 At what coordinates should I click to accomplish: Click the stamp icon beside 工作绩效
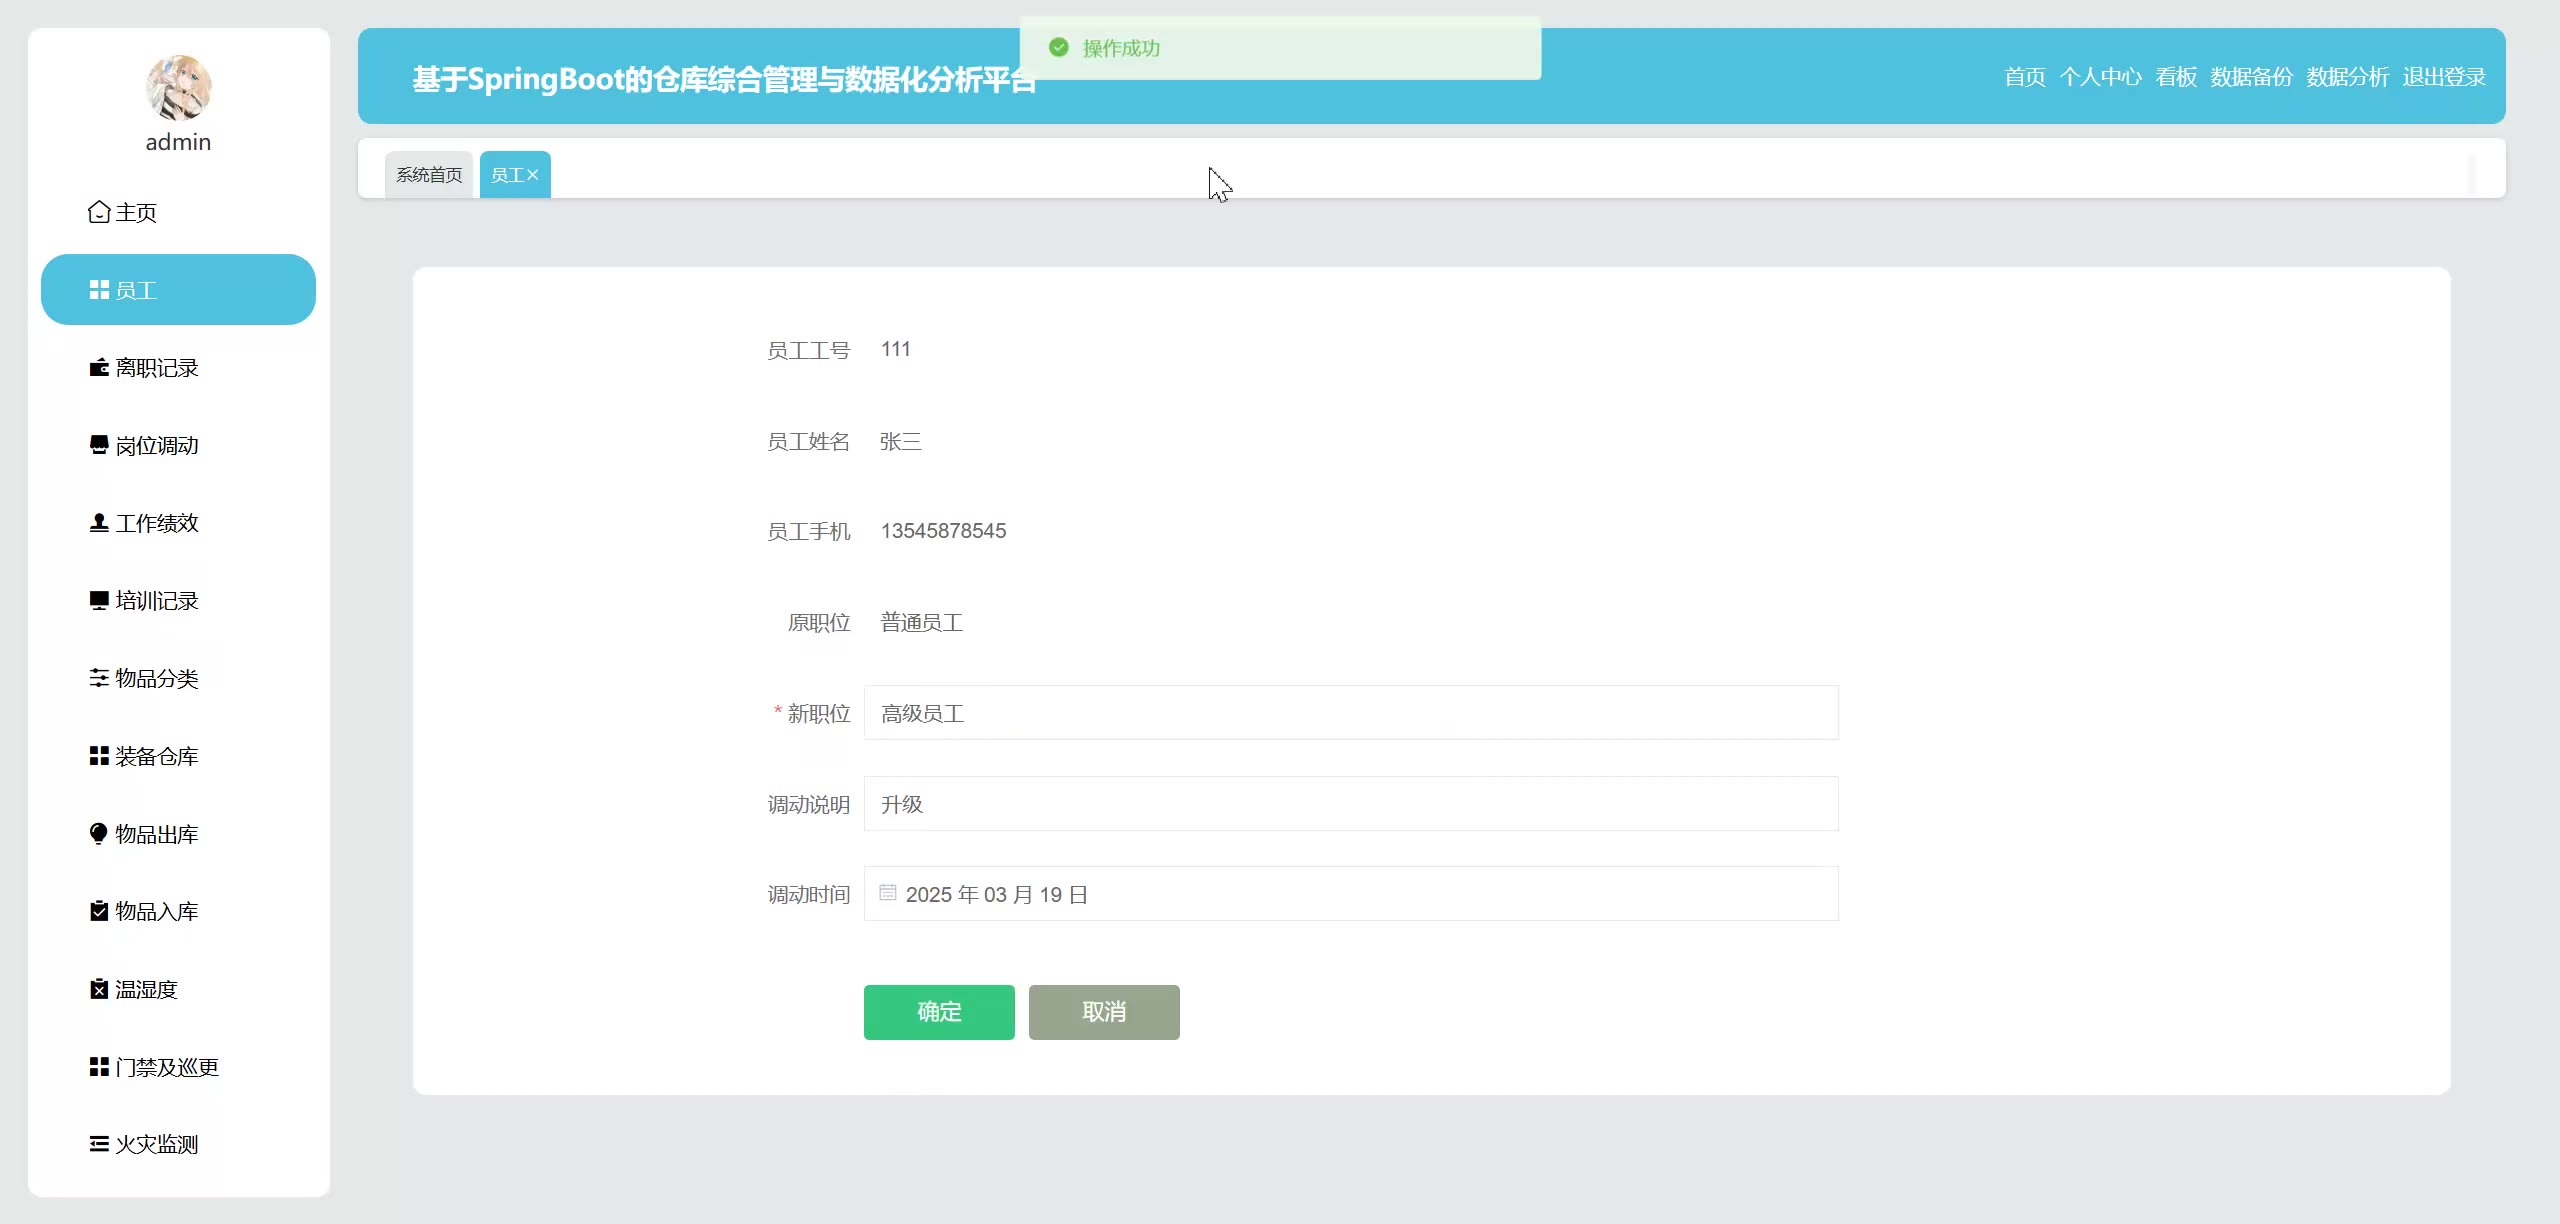(x=99, y=523)
